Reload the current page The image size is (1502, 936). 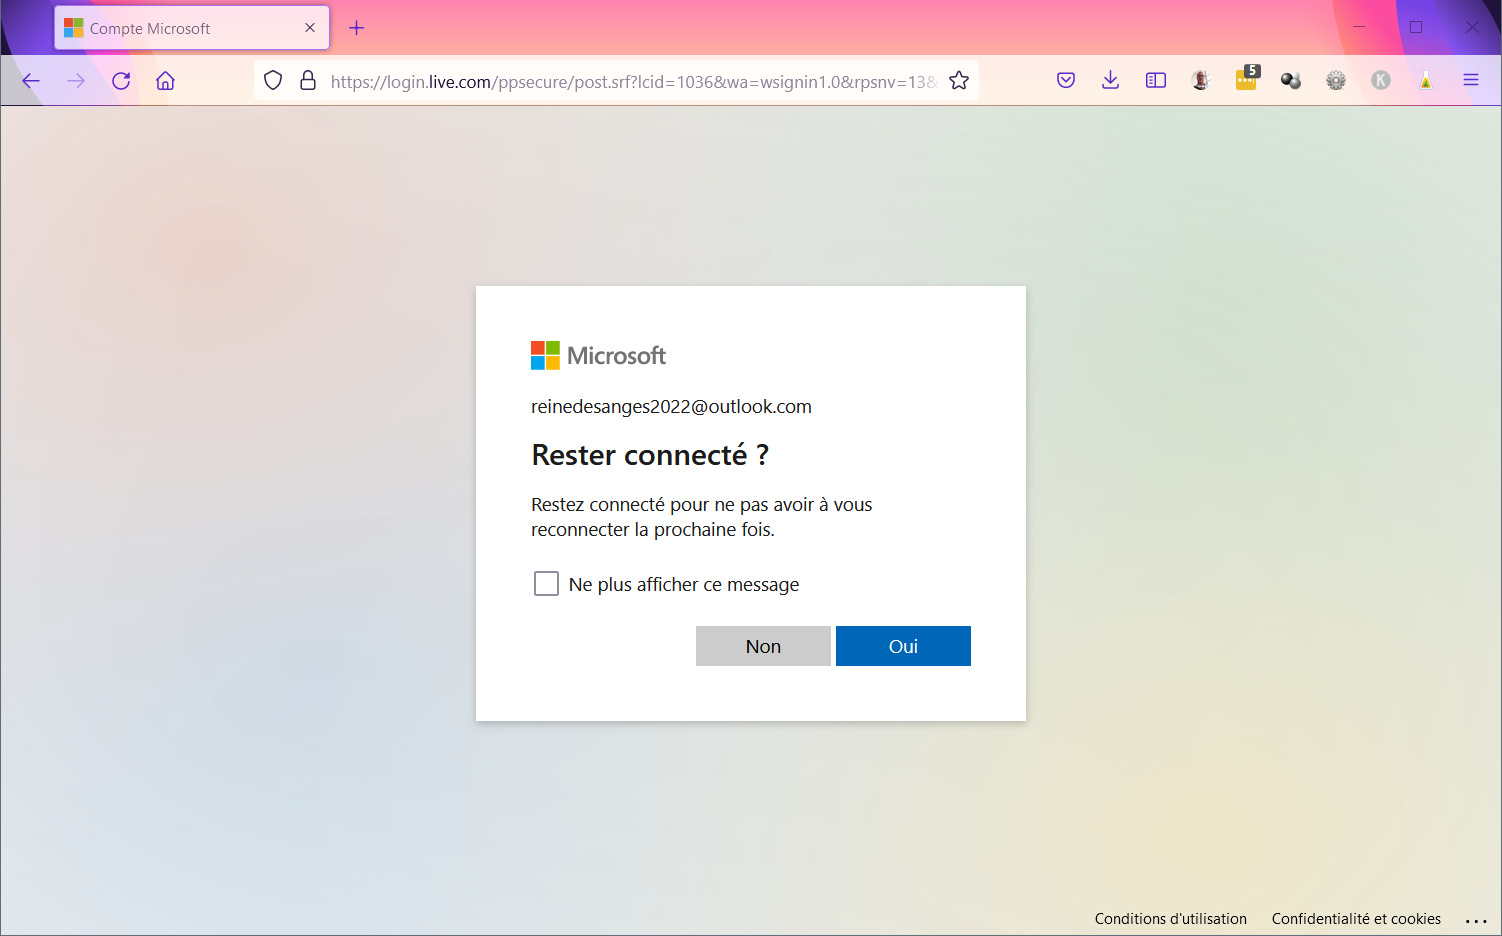coord(121,81)
